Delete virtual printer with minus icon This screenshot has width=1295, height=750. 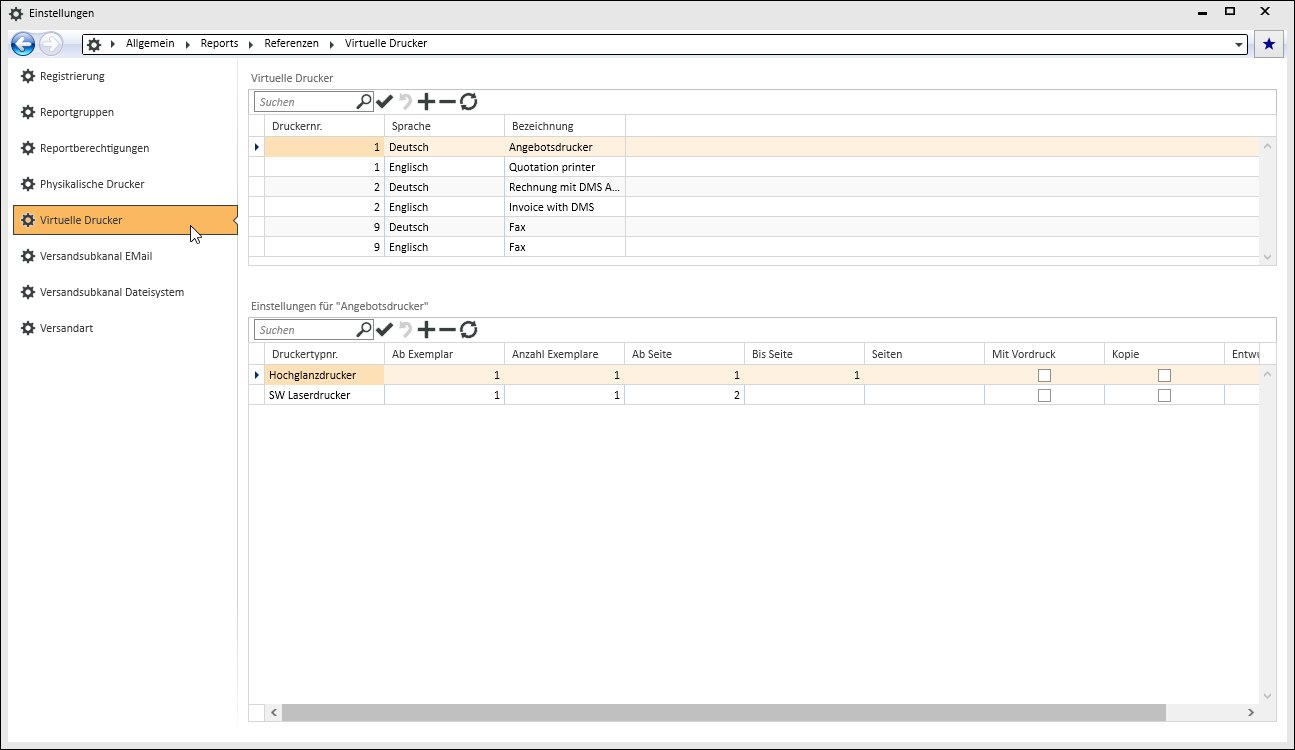[x=447, y=102]
